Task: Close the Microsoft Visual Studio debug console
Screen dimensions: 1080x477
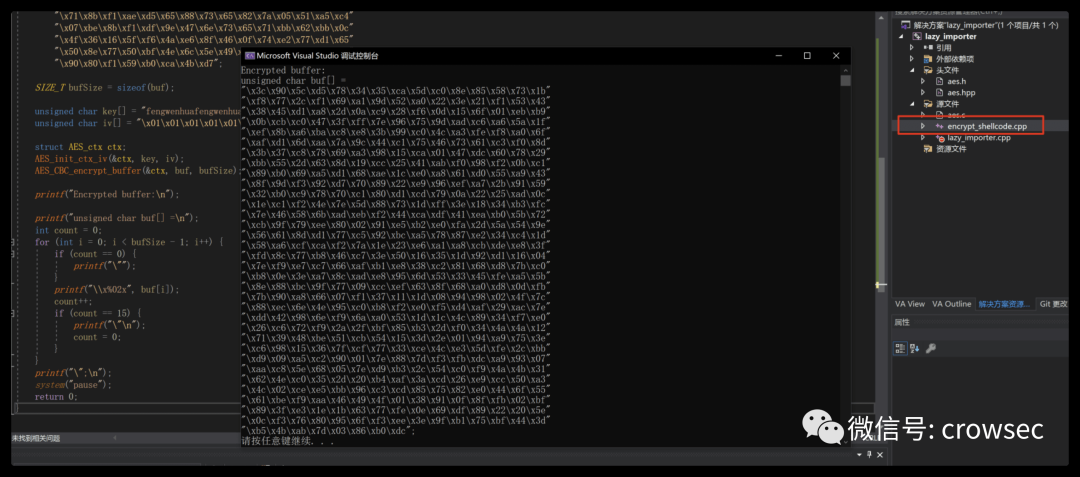Action: click(835, 56)
